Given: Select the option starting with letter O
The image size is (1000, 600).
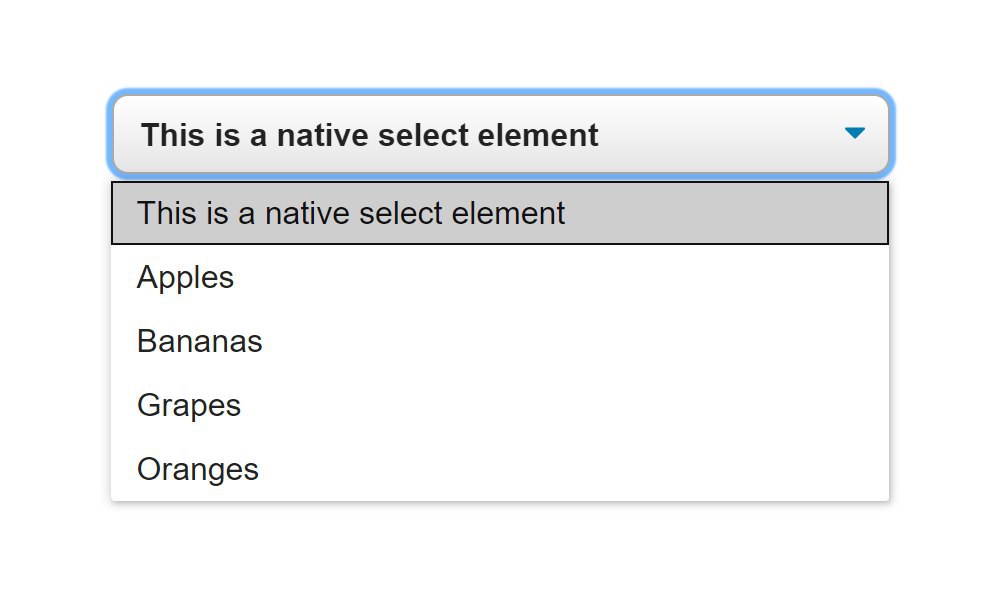Looking at the screenshot, I should 500,469.
